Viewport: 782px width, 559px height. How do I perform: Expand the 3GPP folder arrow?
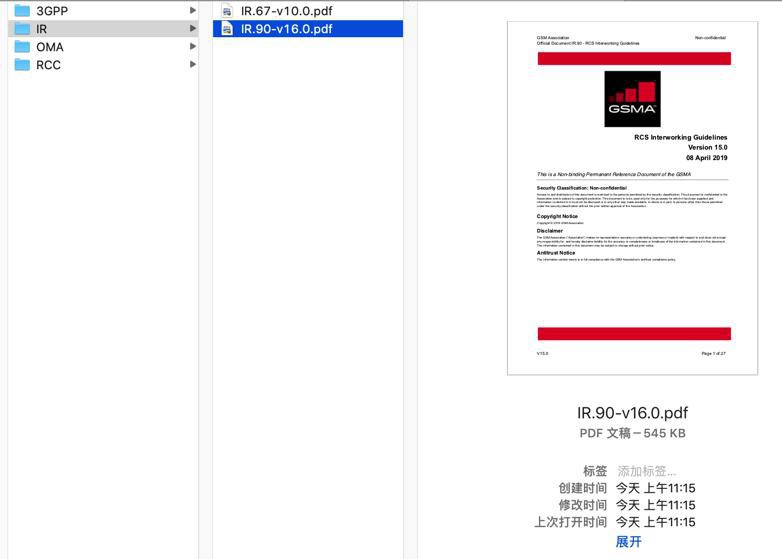tap(193, 10)
